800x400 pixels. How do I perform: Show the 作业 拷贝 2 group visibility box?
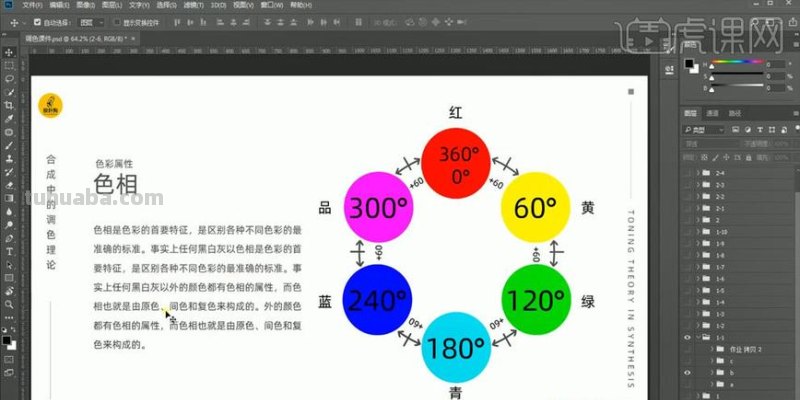tap(687, 349)
